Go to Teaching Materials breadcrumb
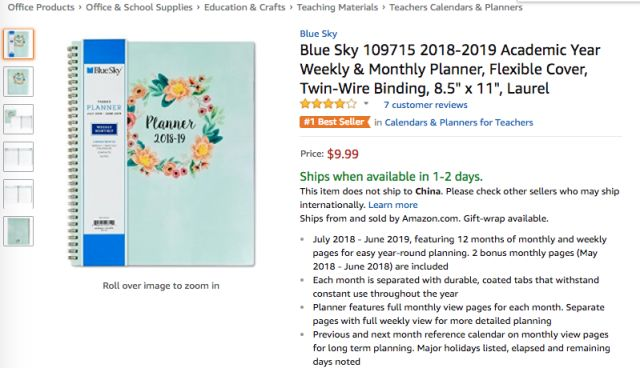Screen dimensions: 640x368 coord(337,7)
